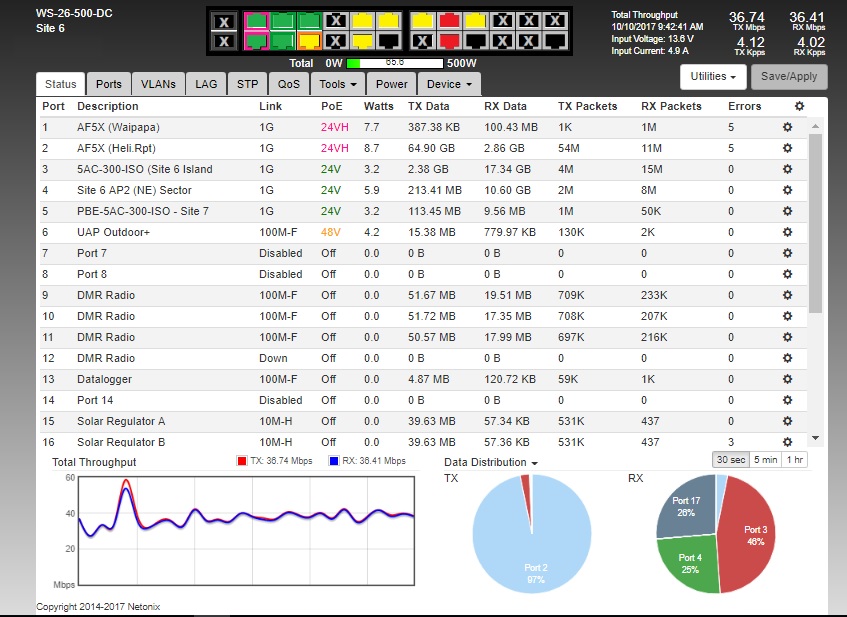Switch to the VLANs tab
Image resolution: width=847 pixels, height=617 pixels.
click(x=158, y=85)
